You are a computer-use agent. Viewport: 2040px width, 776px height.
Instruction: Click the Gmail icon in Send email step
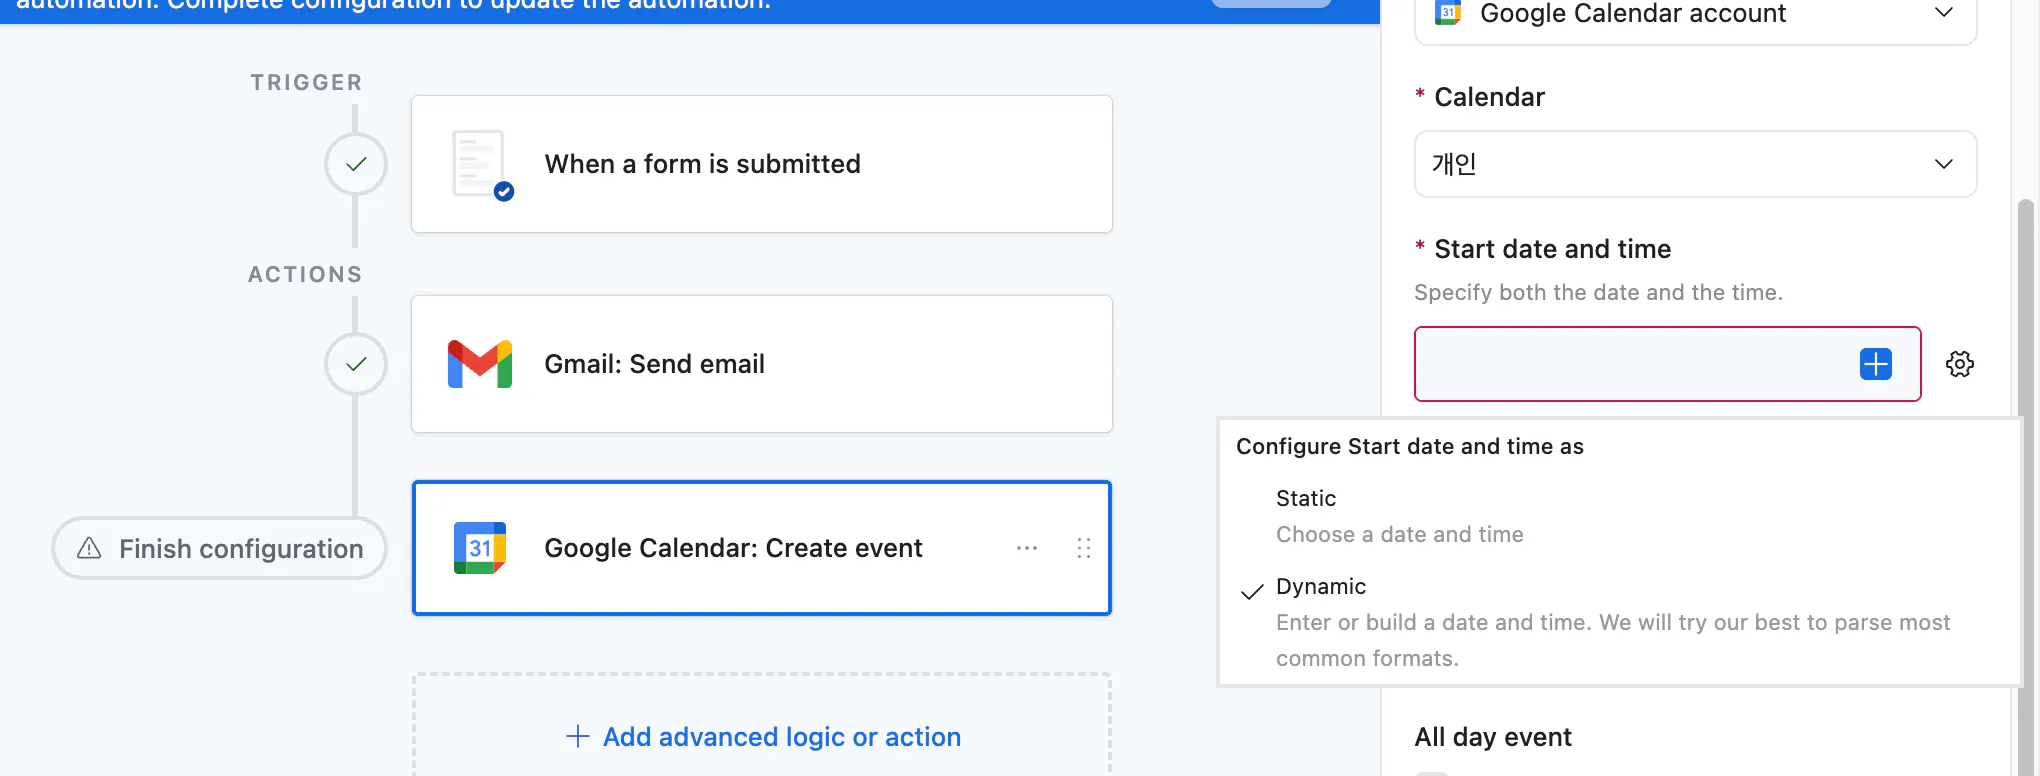480,364
